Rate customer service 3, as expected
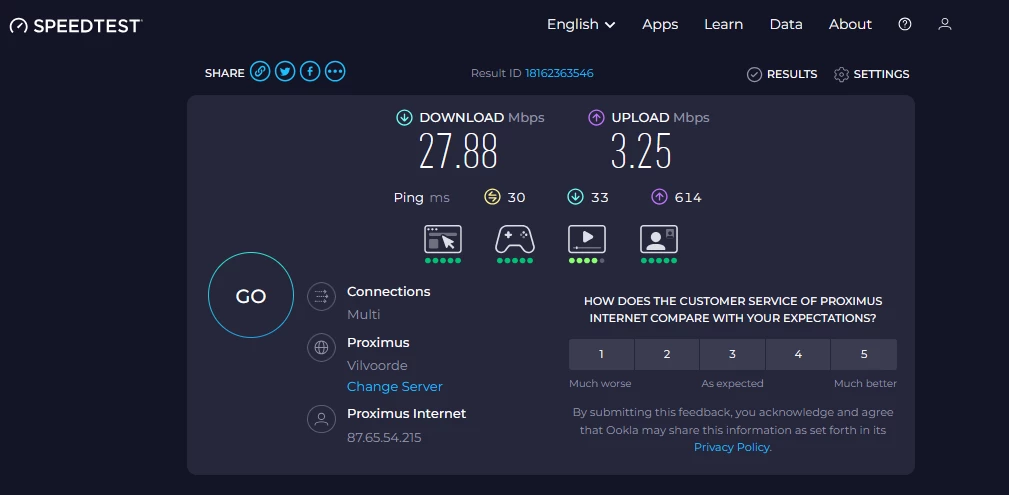1009x495 pixels. pos(732,354)
